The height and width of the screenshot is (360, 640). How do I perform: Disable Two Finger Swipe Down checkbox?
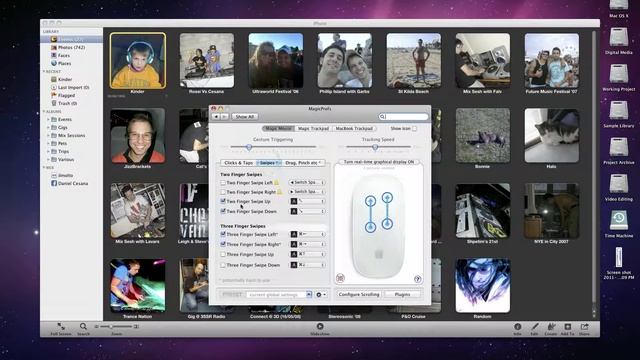tap(223, 211)
